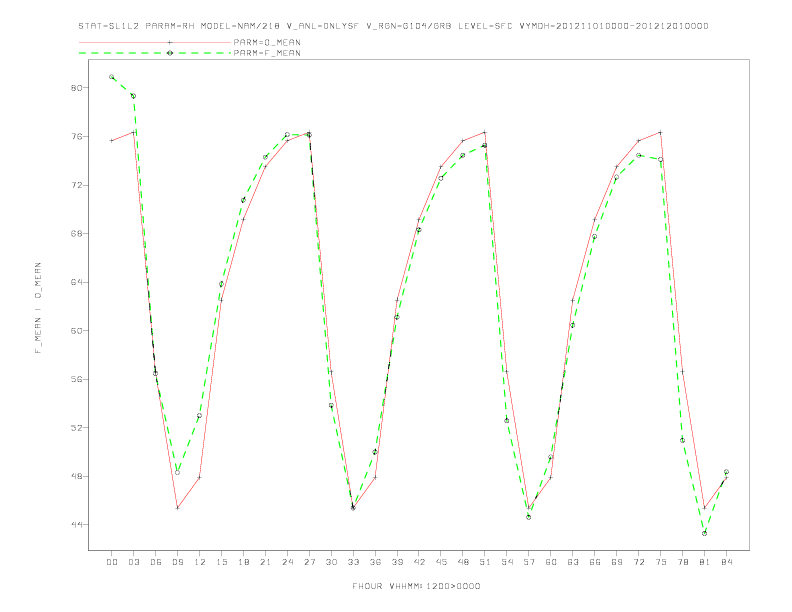Click the x-axis hour label 12
Viewport: 792px width, 612px height.
200,562
